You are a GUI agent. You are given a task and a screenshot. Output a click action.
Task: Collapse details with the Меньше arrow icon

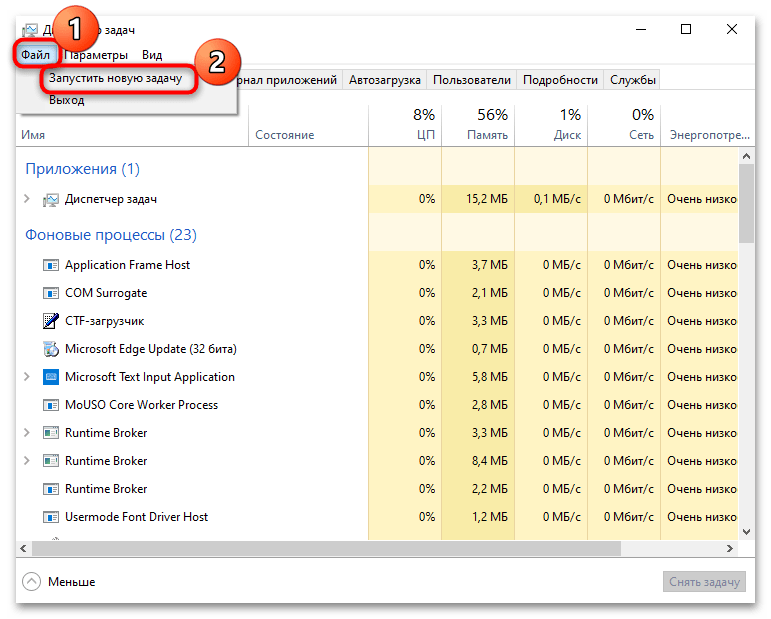pyautogui.click(x=31, y=582)
